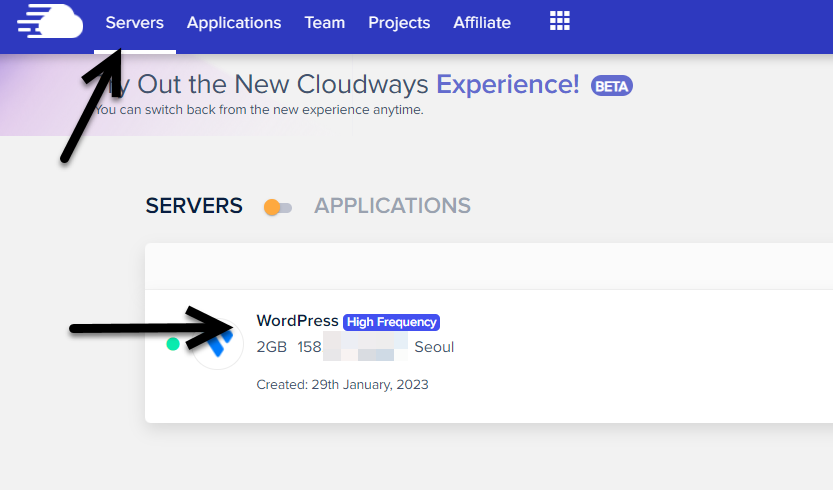
Task: Select the Affiliate menu item
Action: click(482, 23)
